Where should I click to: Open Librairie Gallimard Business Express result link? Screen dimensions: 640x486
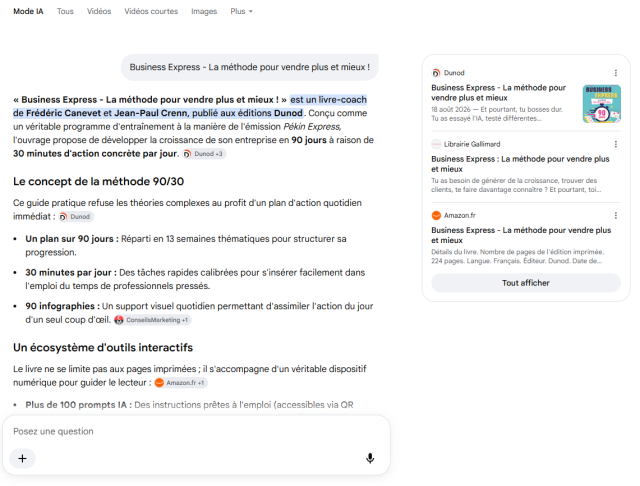520,164
